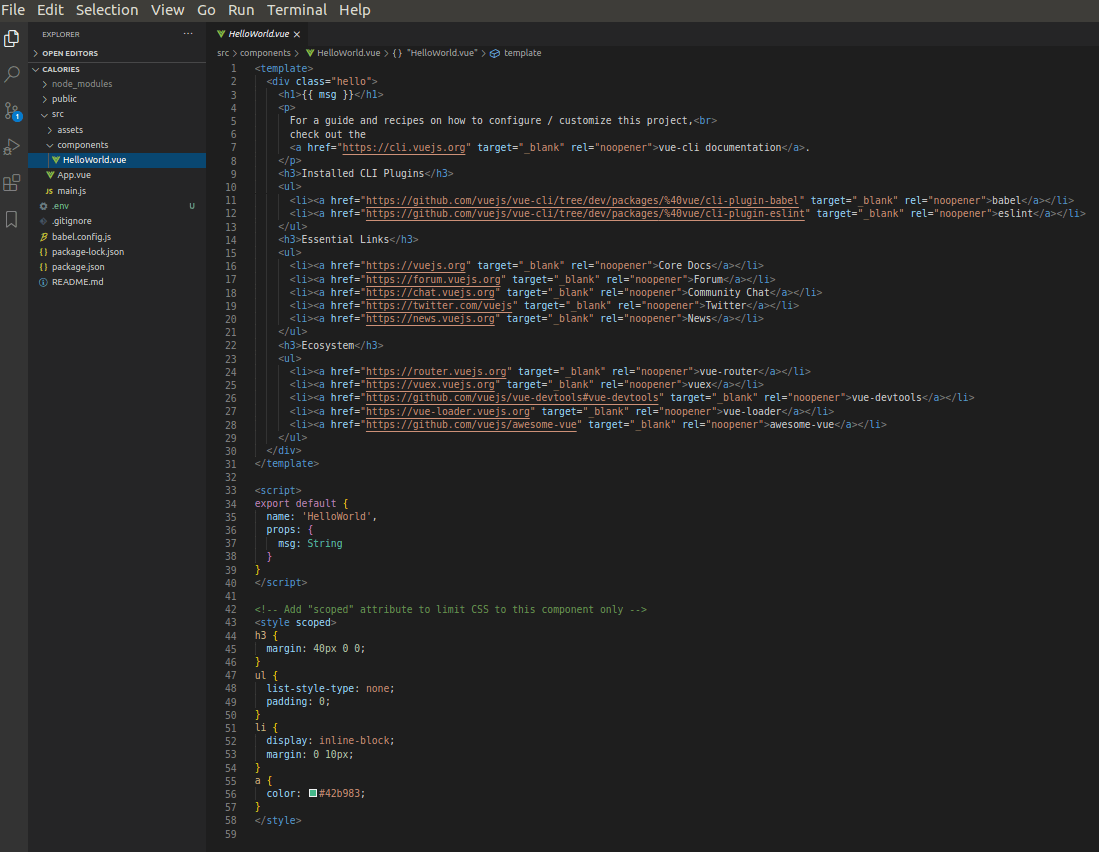Collapse the CALORIES workspace folder

36,69
